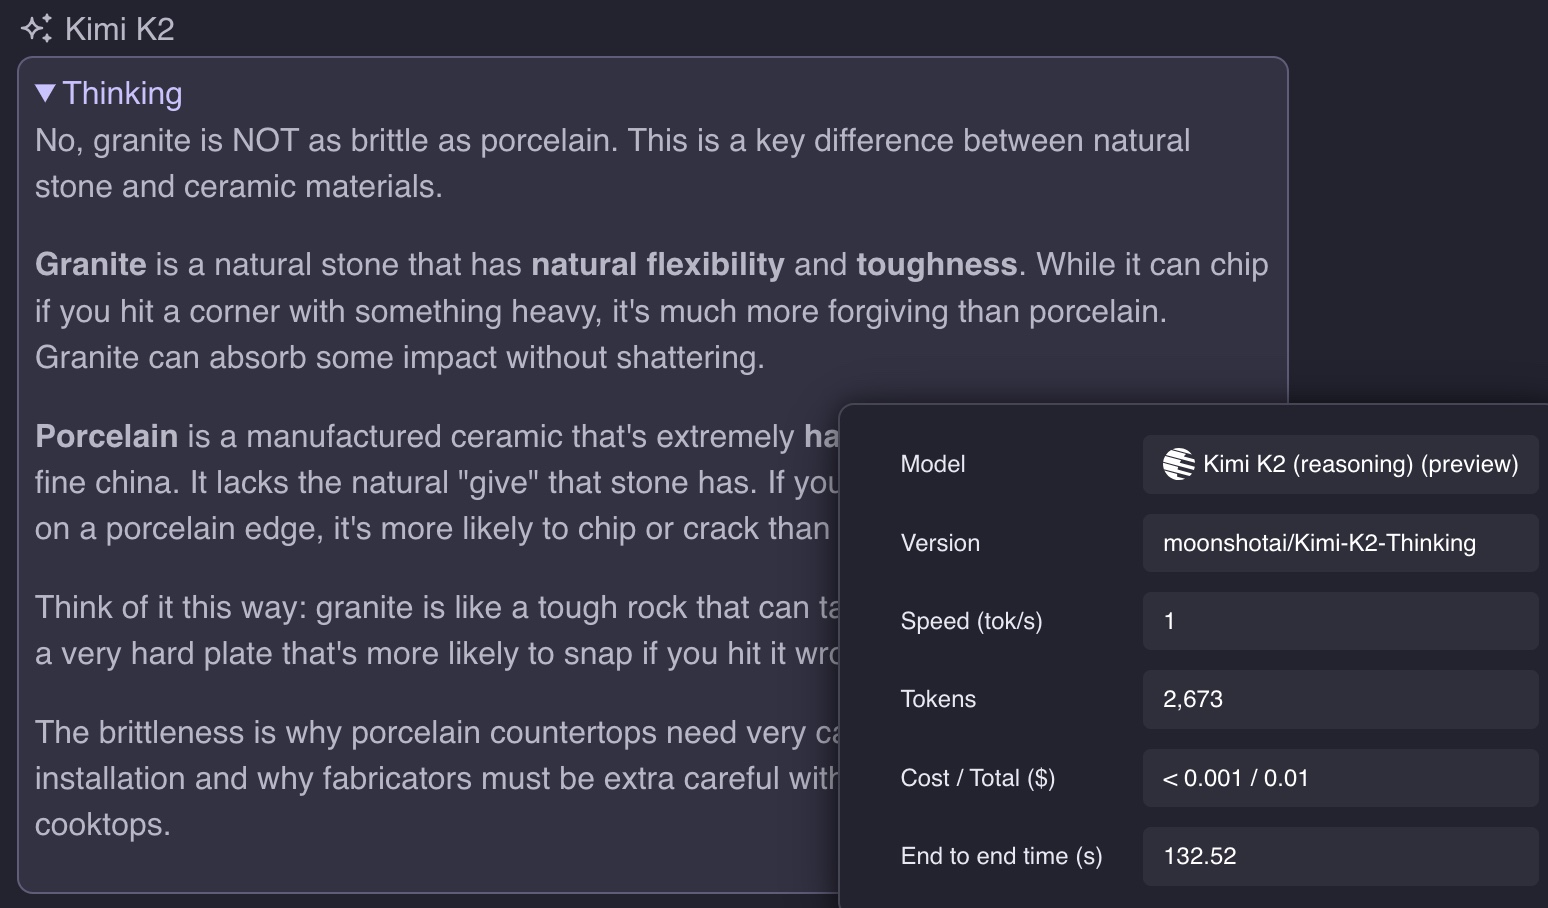1548x908 pixels.
Task: Click the cost value < 0.001 / 0.01
Action: (x=1235, y=778)
